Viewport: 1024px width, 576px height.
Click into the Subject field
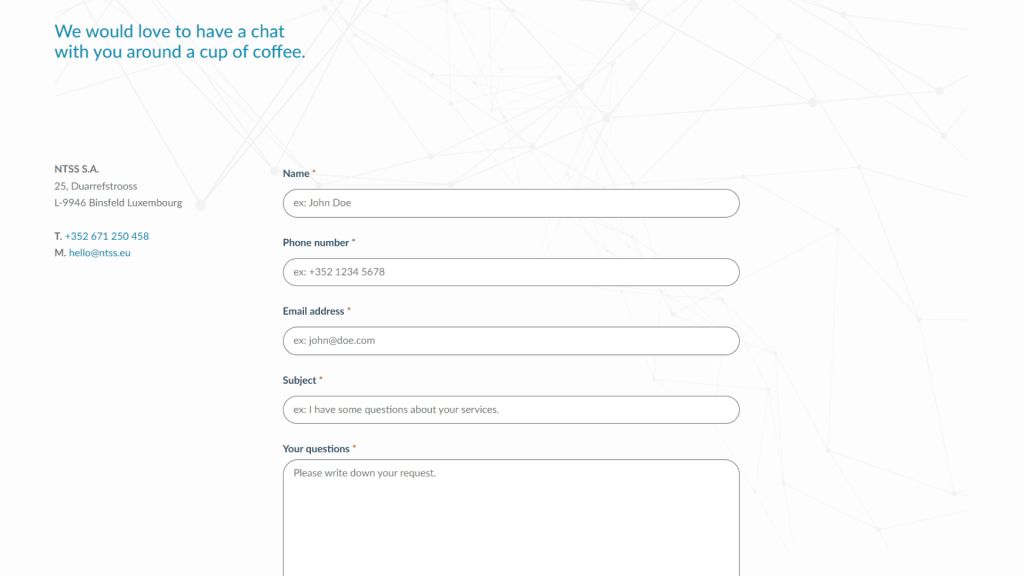[511, 409]
